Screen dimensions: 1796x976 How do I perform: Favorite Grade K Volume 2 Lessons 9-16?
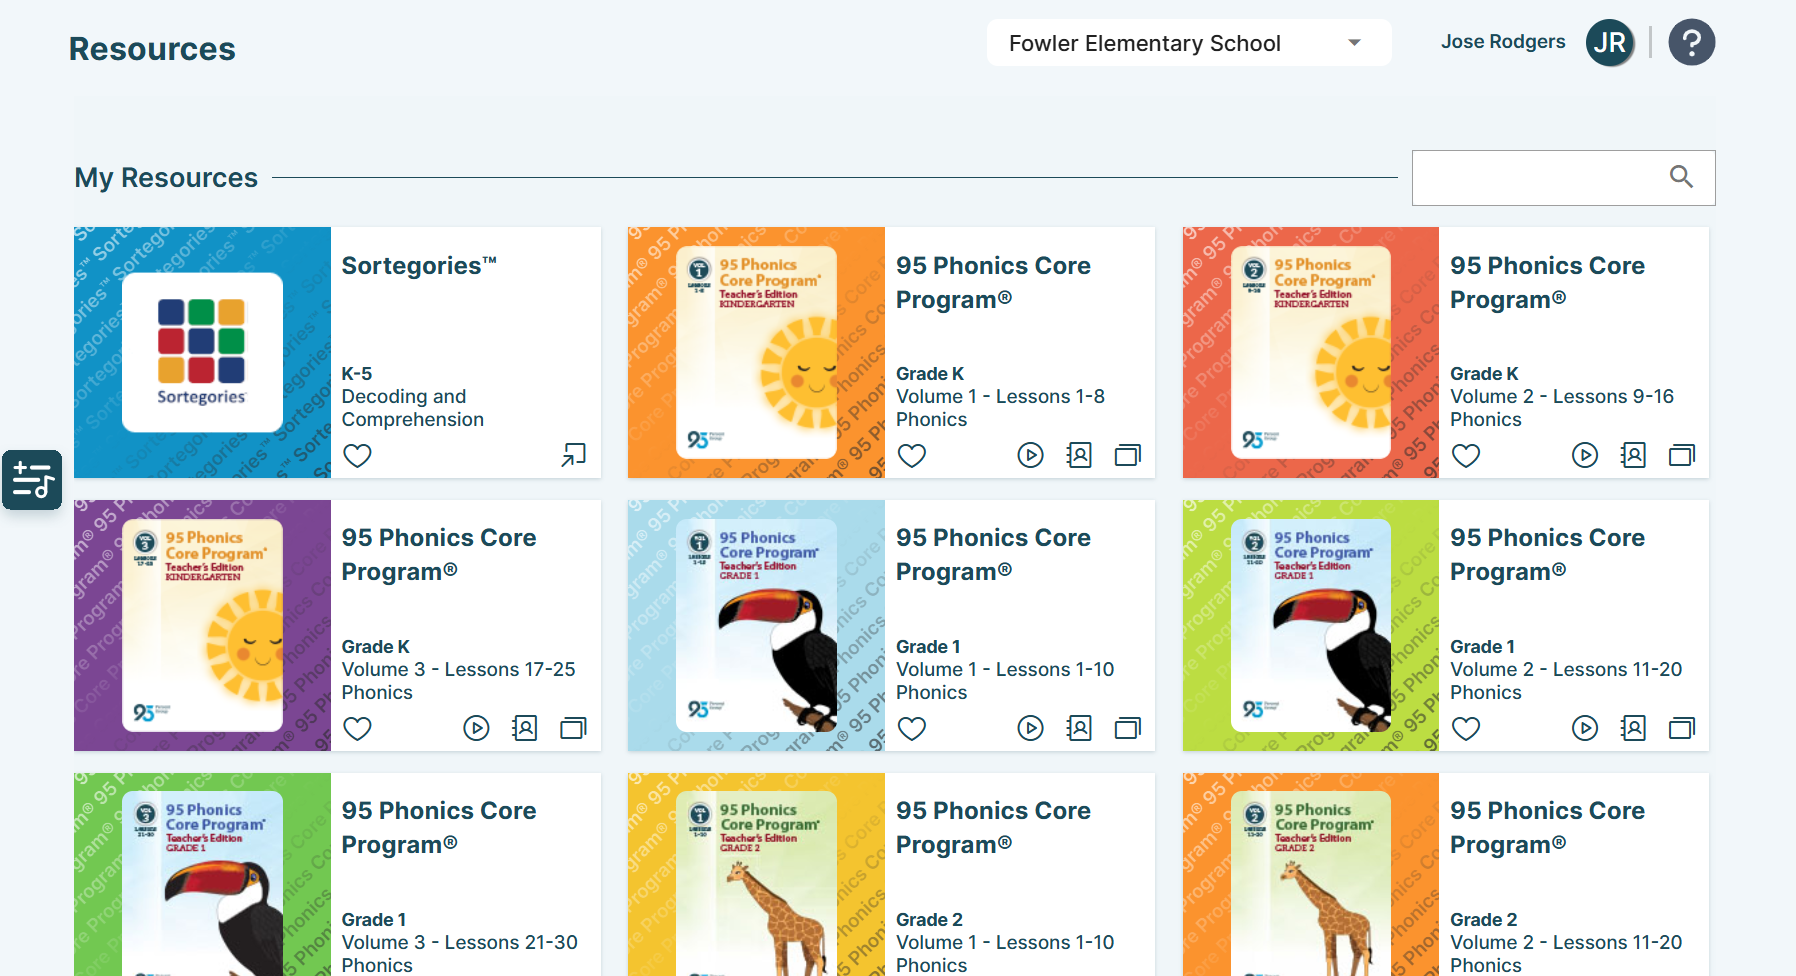[1466, 456]
